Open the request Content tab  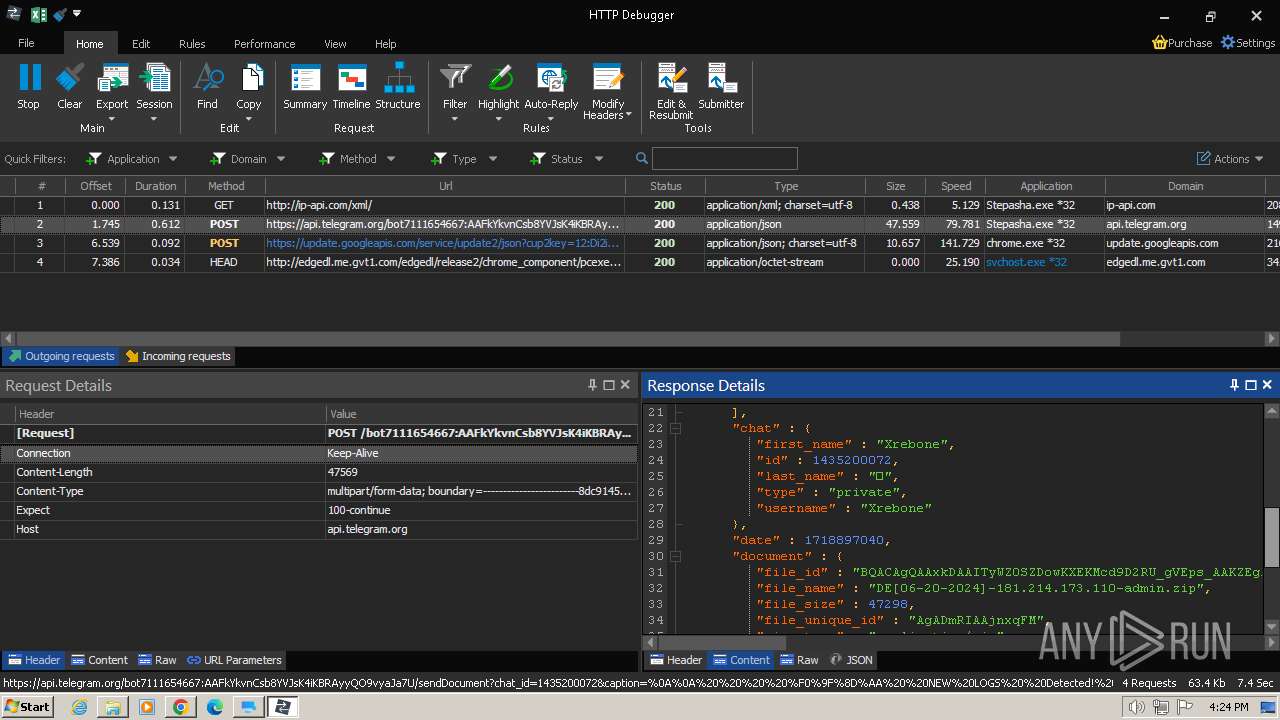99,660
